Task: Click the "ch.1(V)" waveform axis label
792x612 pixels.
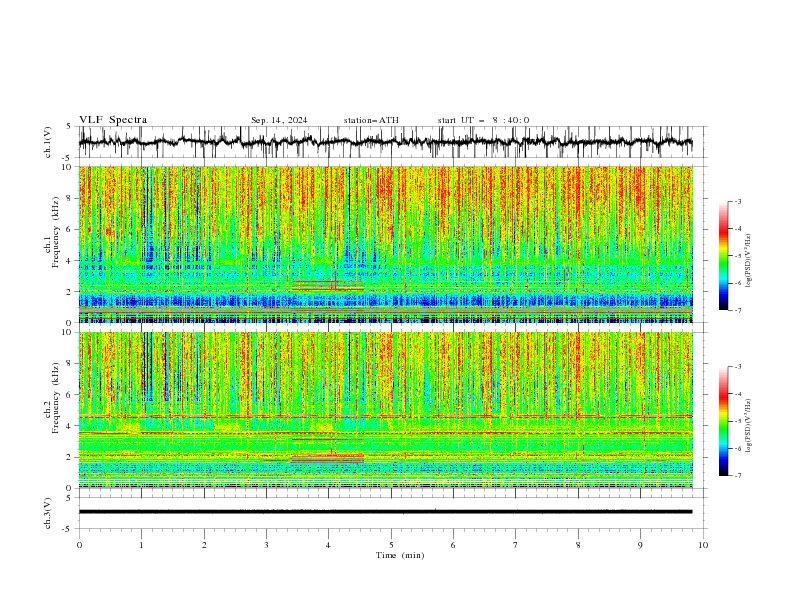Action: point(48,142)
